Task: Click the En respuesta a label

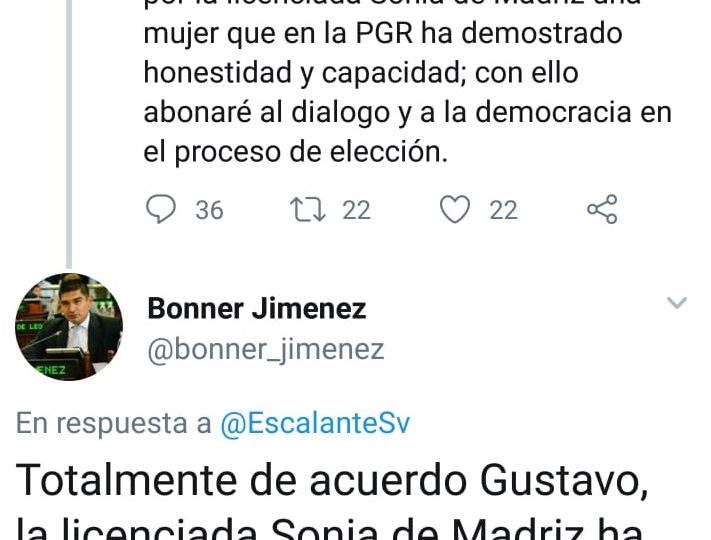Action: click(x=114, y=423)
